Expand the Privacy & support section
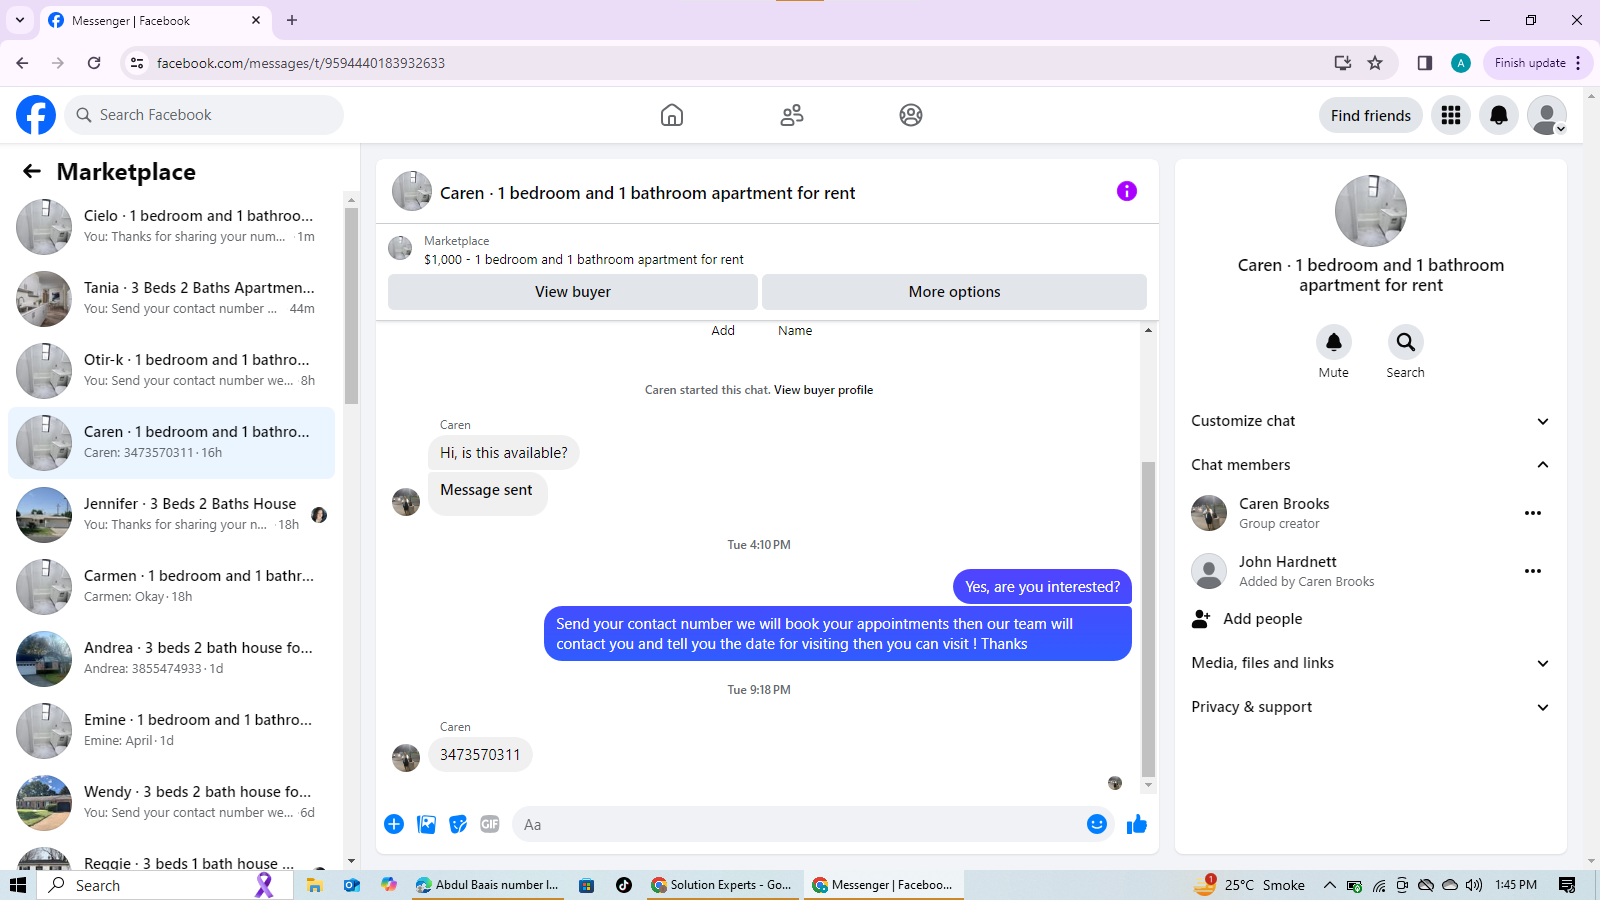The height and width of the screenshot is (900, 1600). click(1371, 707)
